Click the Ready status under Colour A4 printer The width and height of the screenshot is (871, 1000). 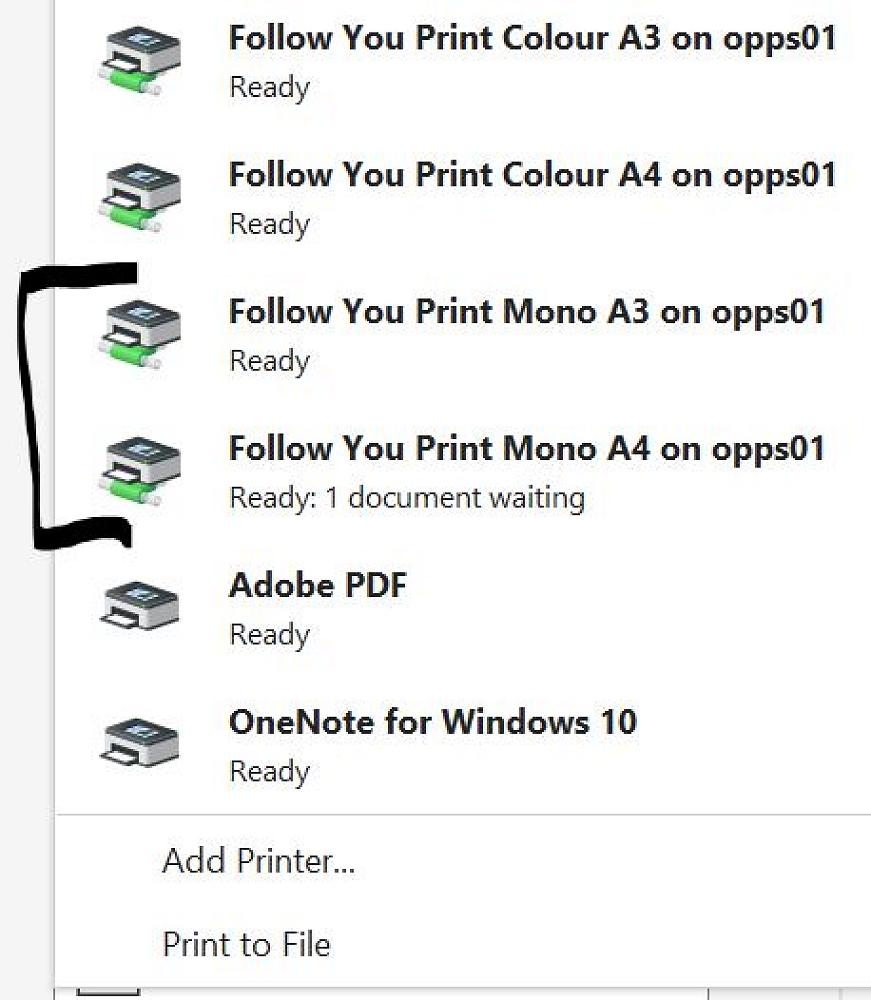coord(269,224)
